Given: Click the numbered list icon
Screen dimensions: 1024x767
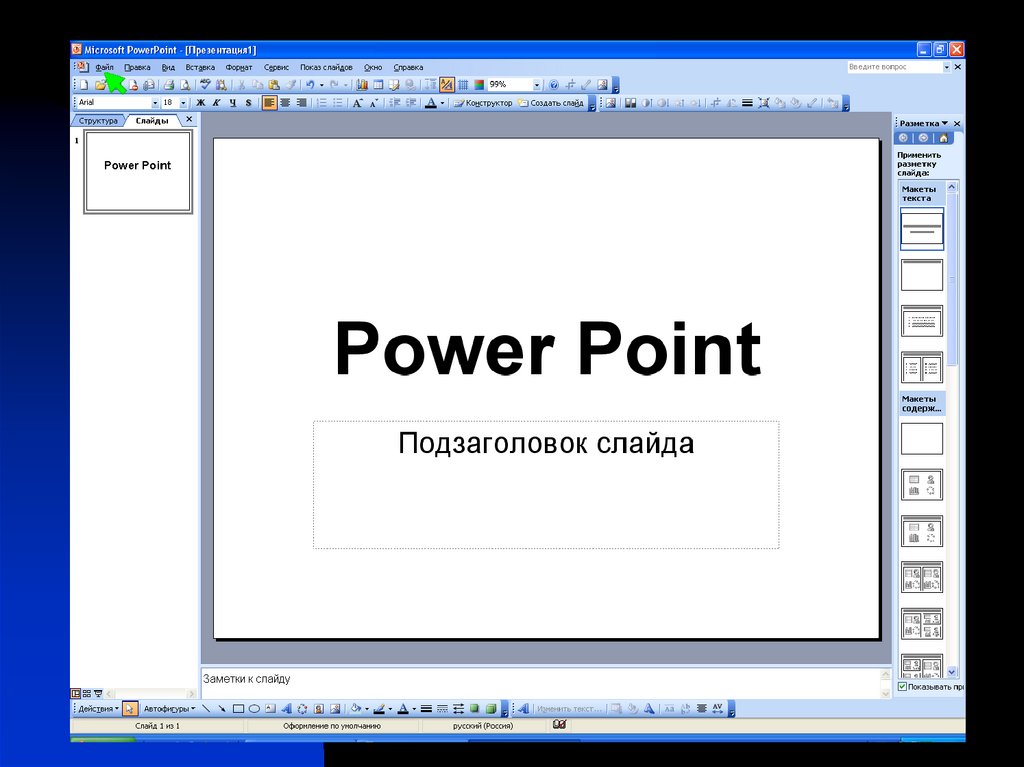Looking at the screenshot, I should pos(323,103).
